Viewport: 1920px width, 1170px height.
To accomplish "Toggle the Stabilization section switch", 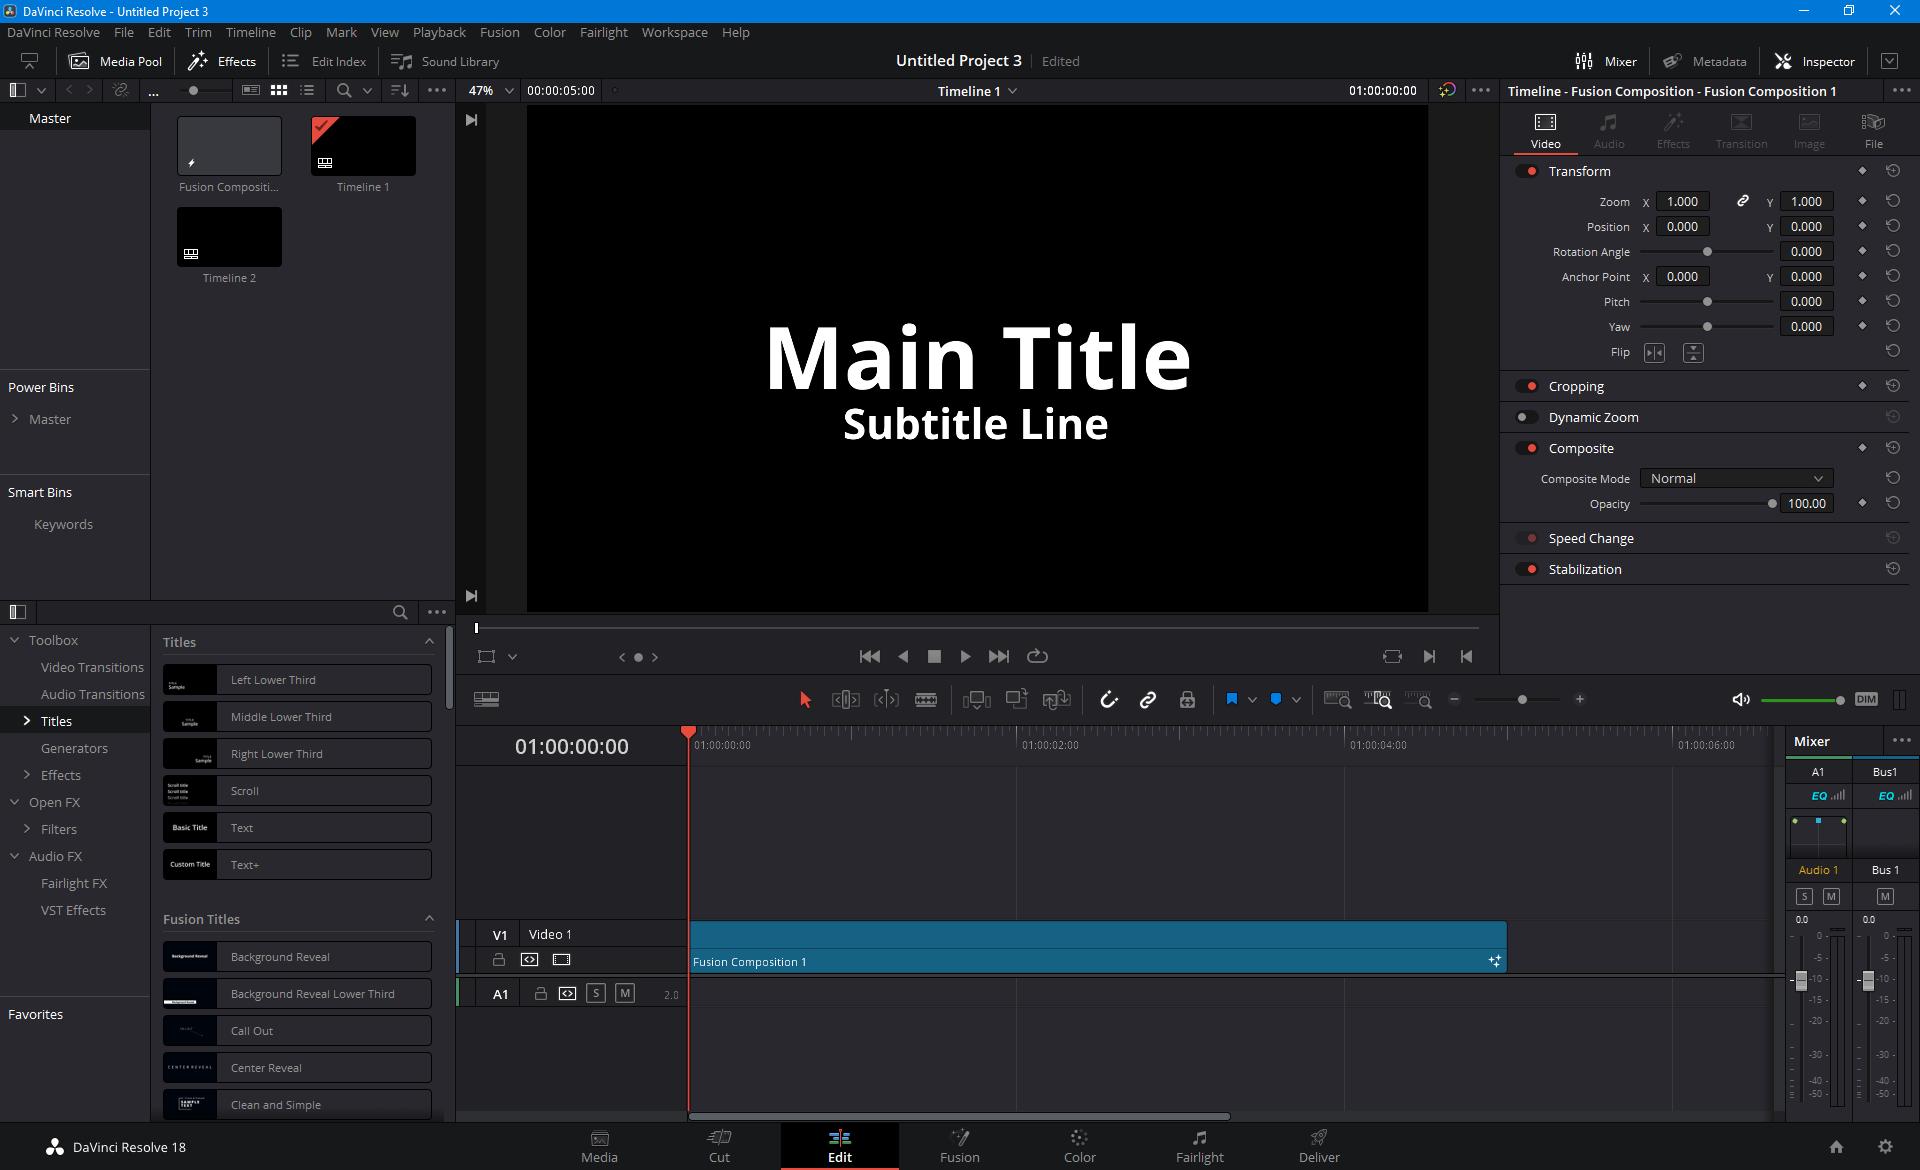I will pyautogui.click(x=1527, y=569).
